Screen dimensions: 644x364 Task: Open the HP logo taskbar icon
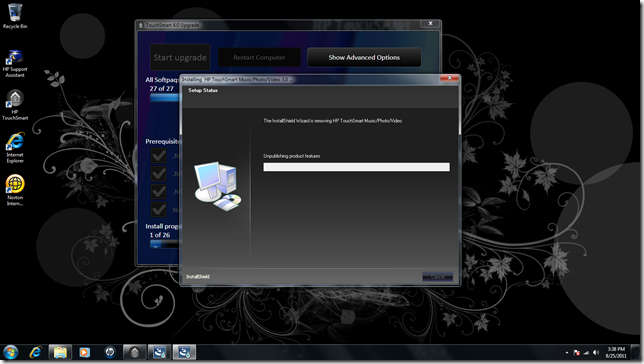[110, 352]
